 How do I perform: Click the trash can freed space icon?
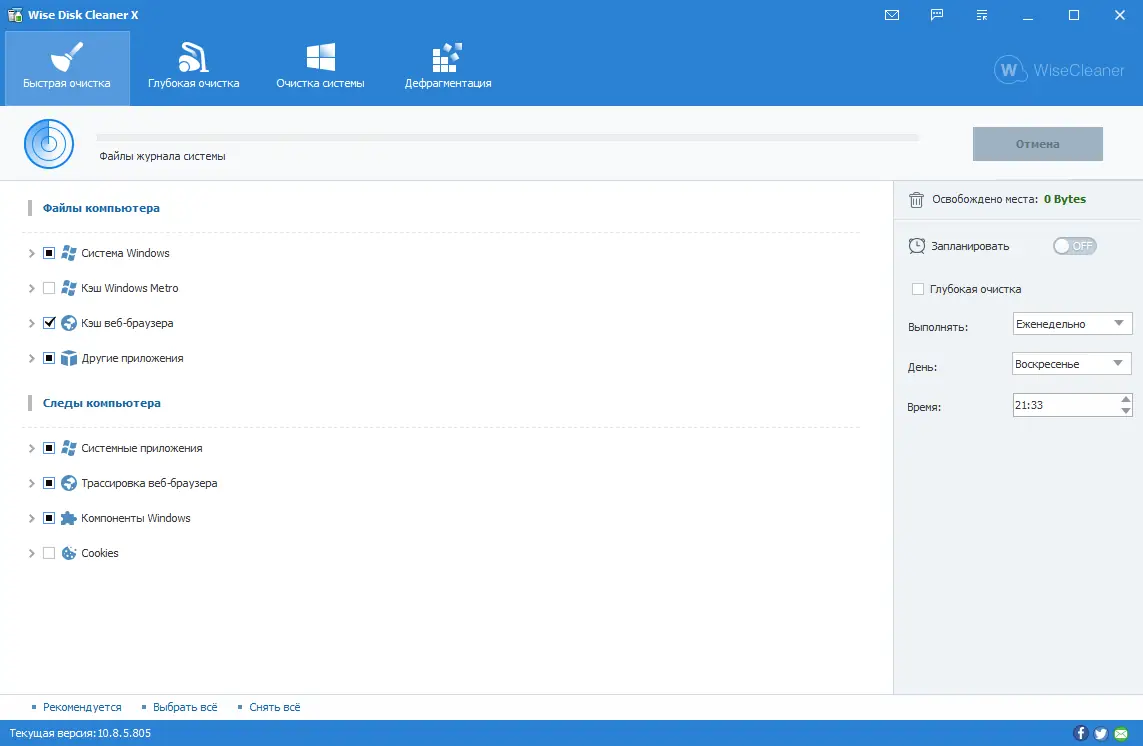916,199
